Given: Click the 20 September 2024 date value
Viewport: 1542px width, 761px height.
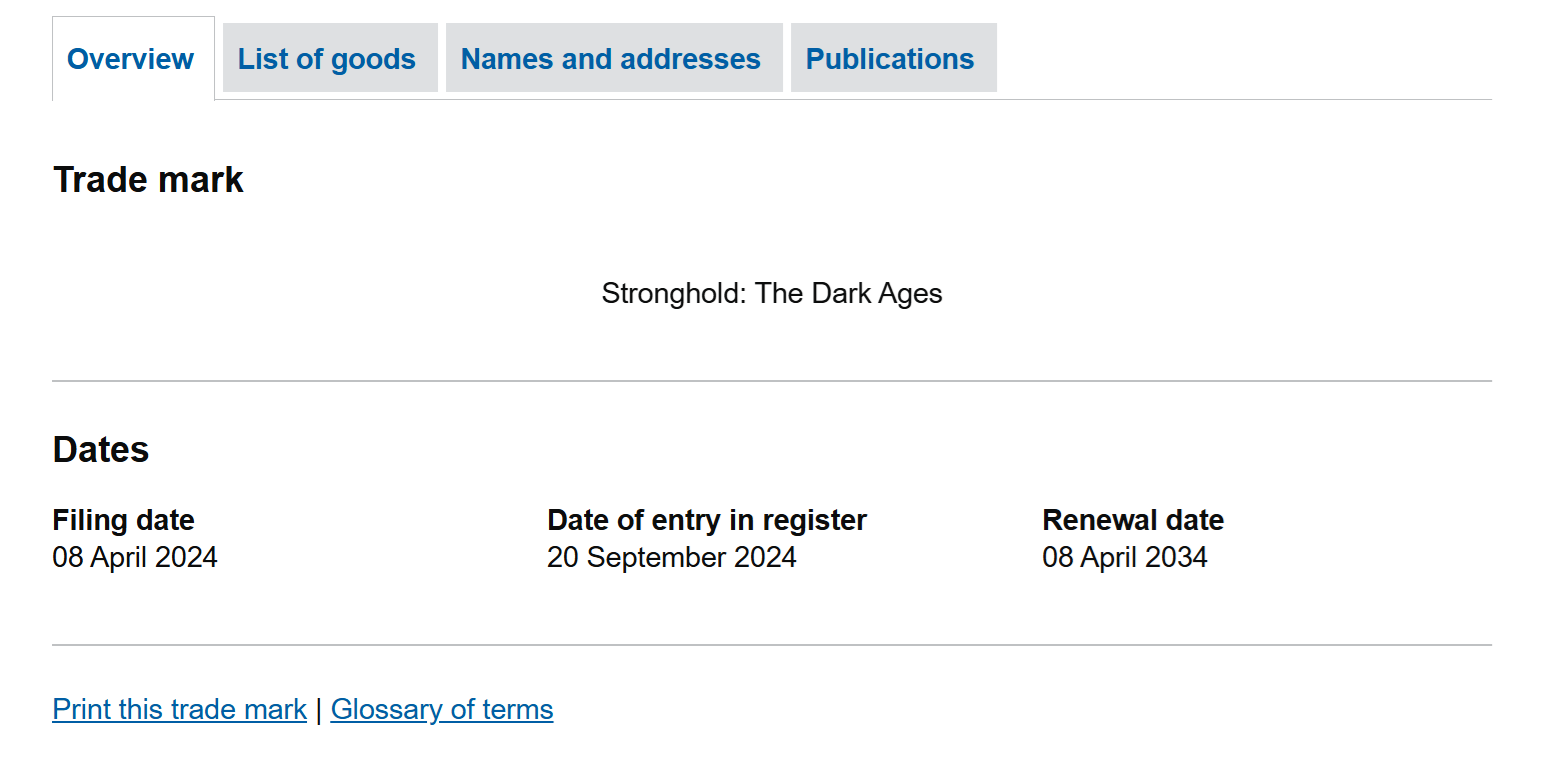Looking at the screenshot, I should (671, 557).
